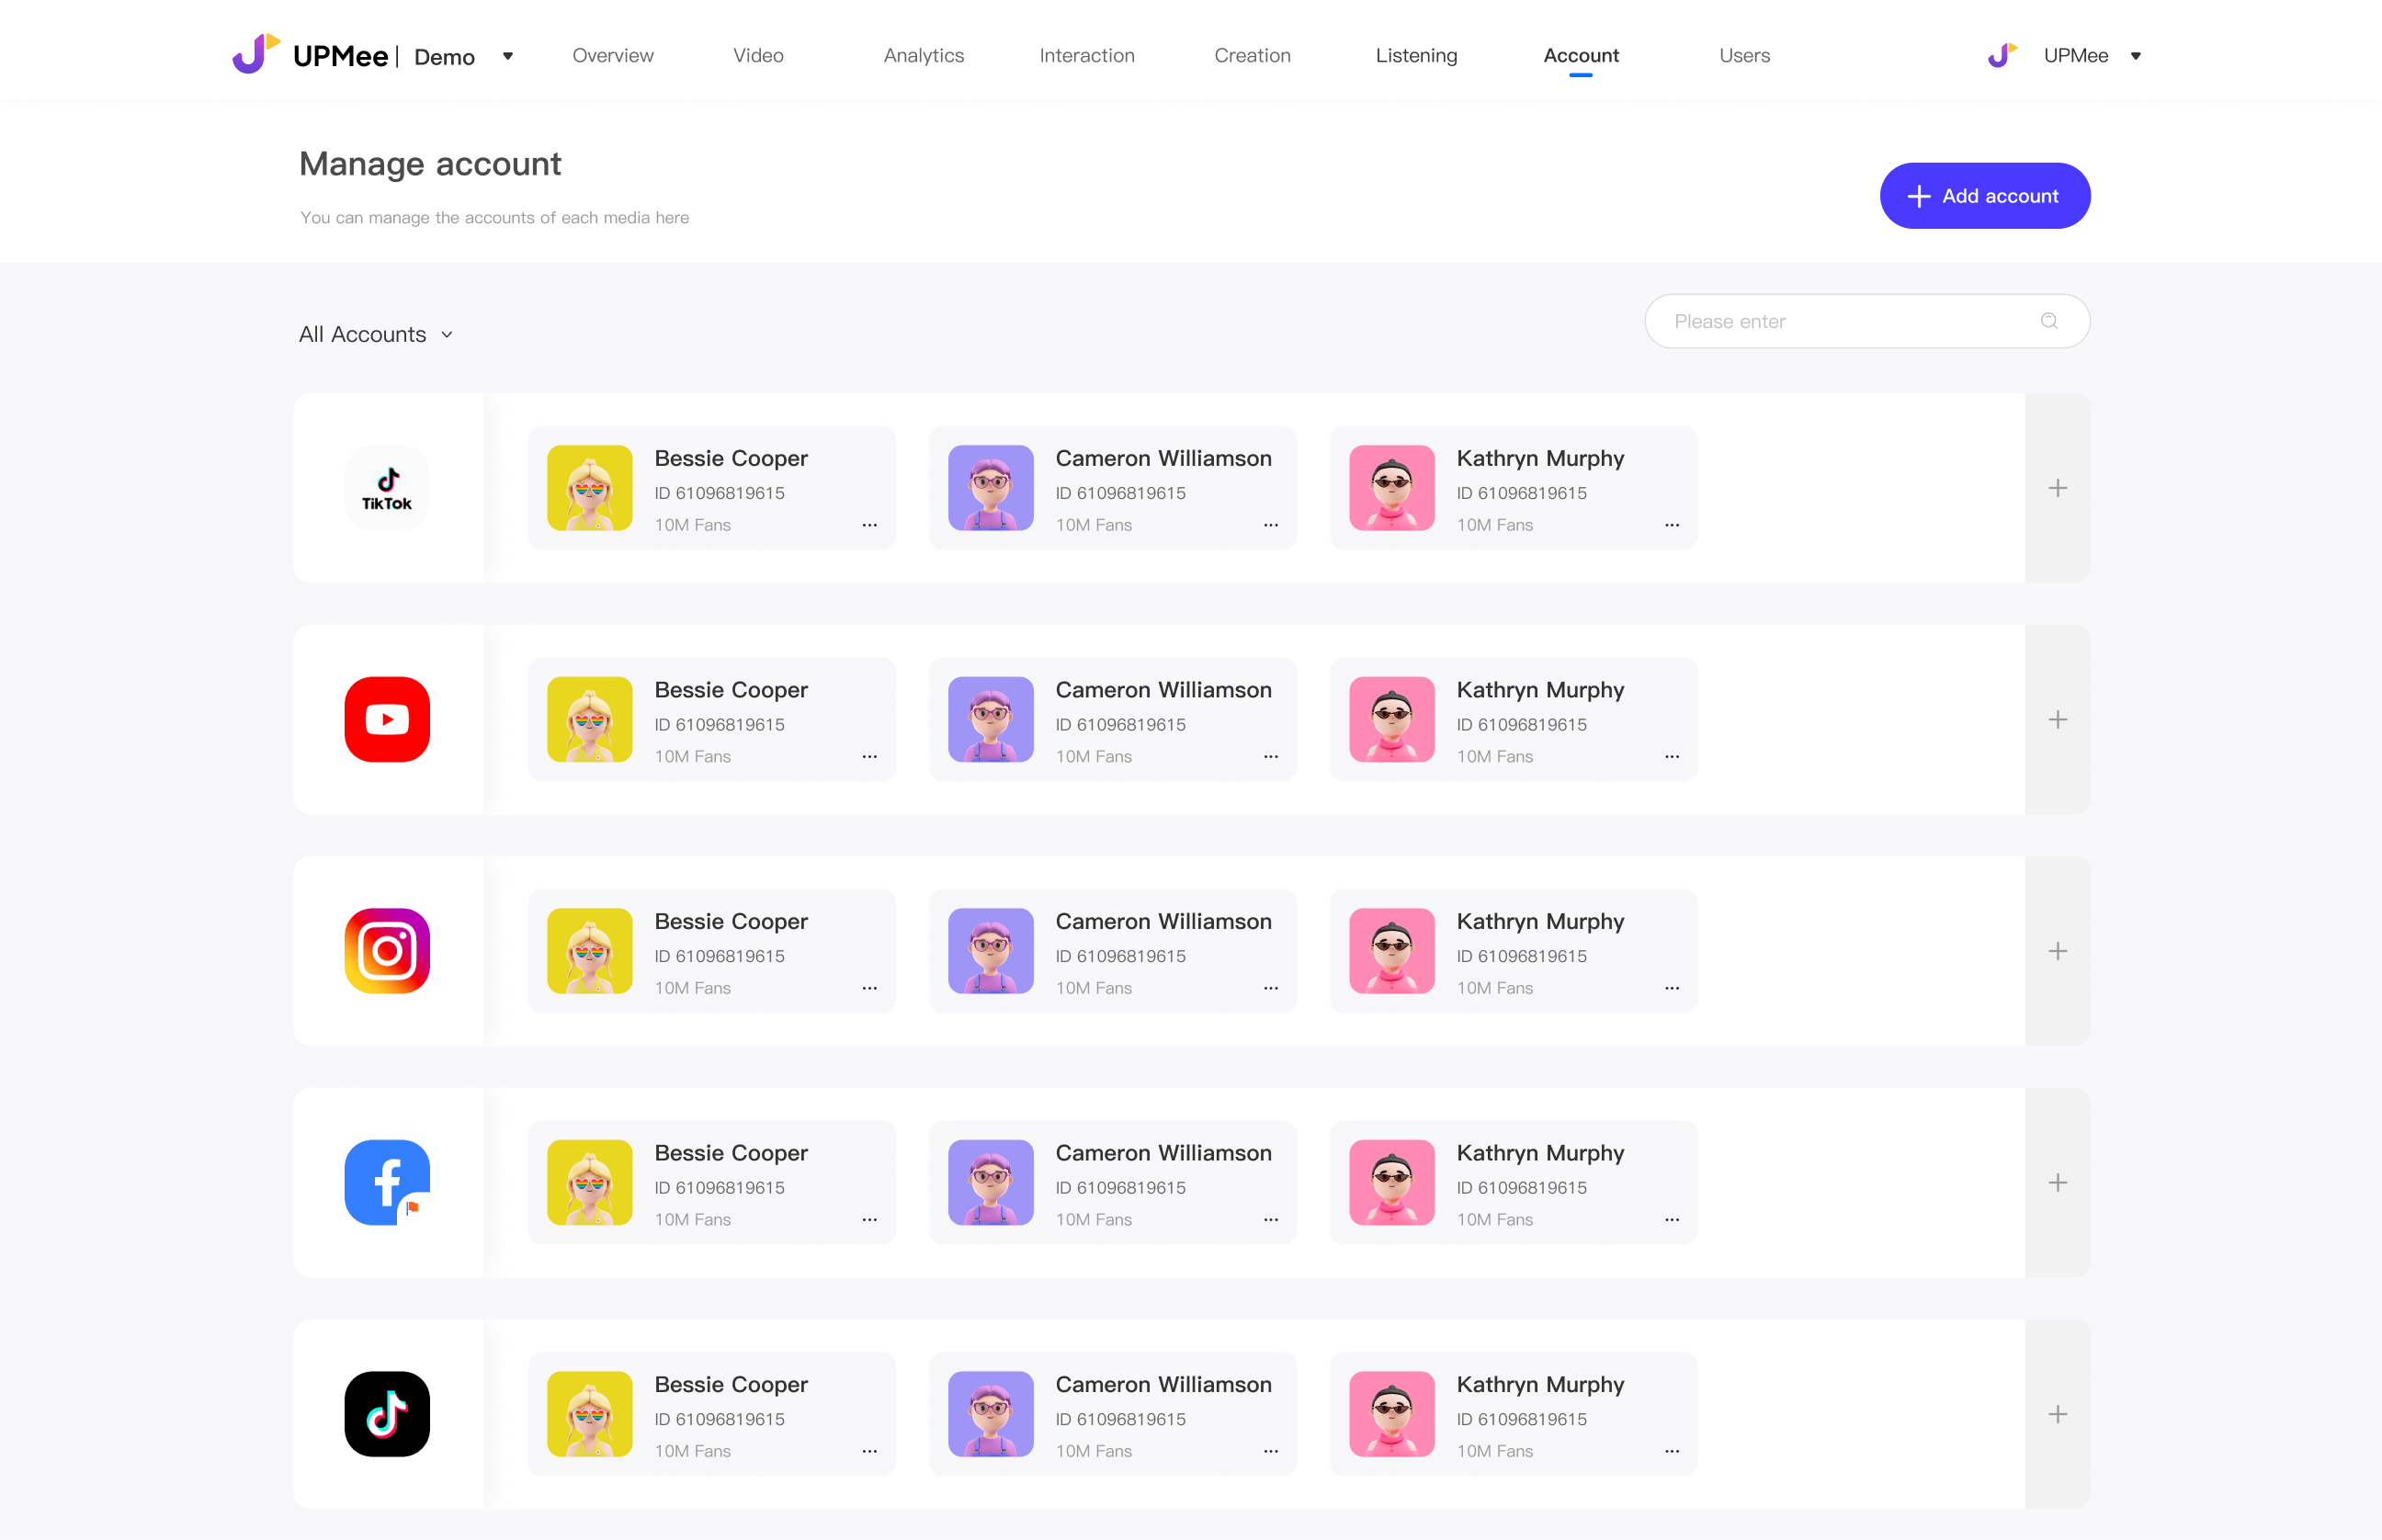Screen dimensions: 2382x1540
Task: Open the Demo workspace dropdown arrow
Action: [x=508, y=56]
